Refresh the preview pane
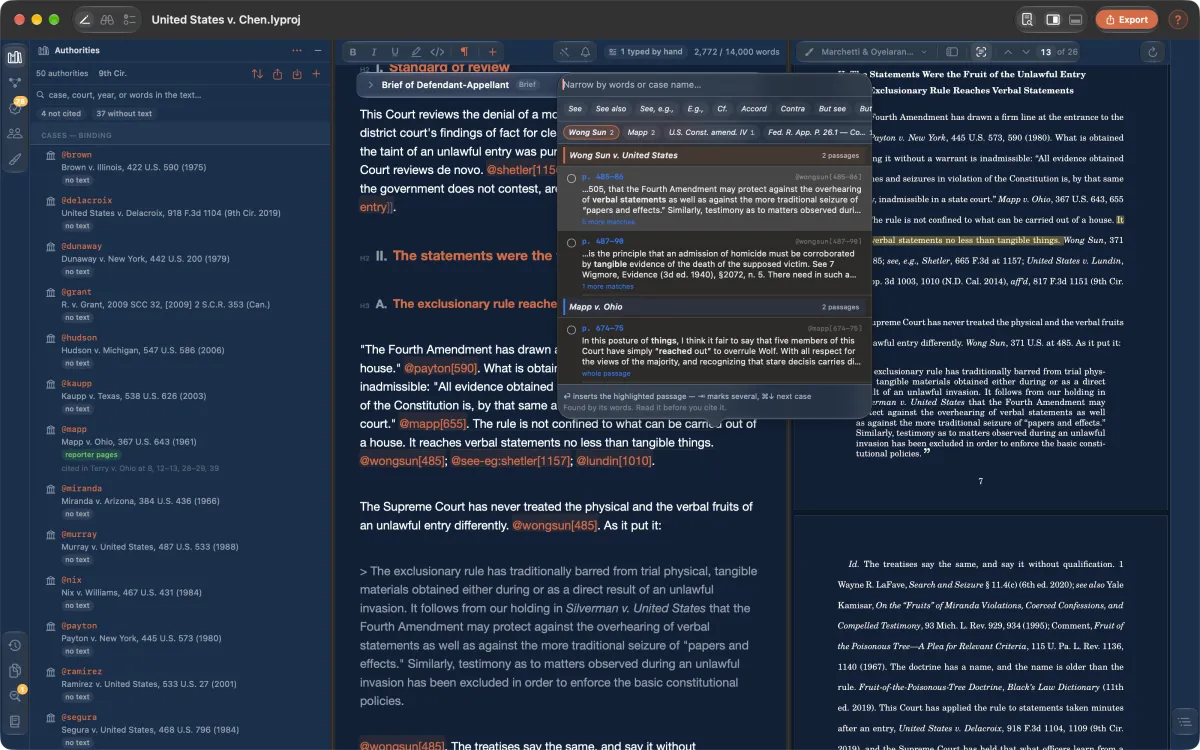 pyautogui.click(x=1153, y=52)
